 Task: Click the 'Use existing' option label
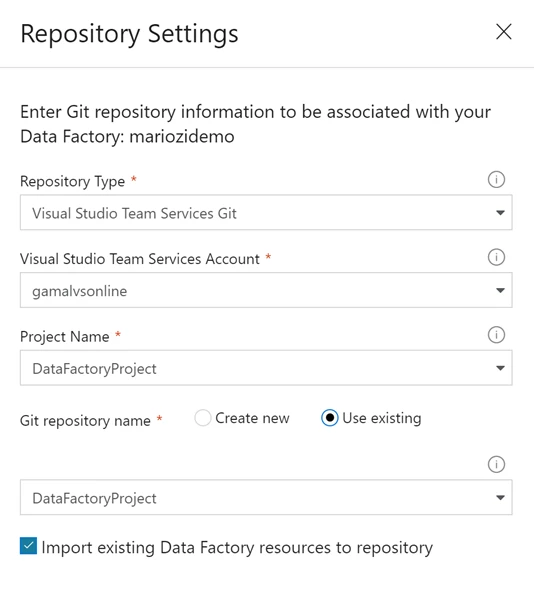[x=382, y=418]
